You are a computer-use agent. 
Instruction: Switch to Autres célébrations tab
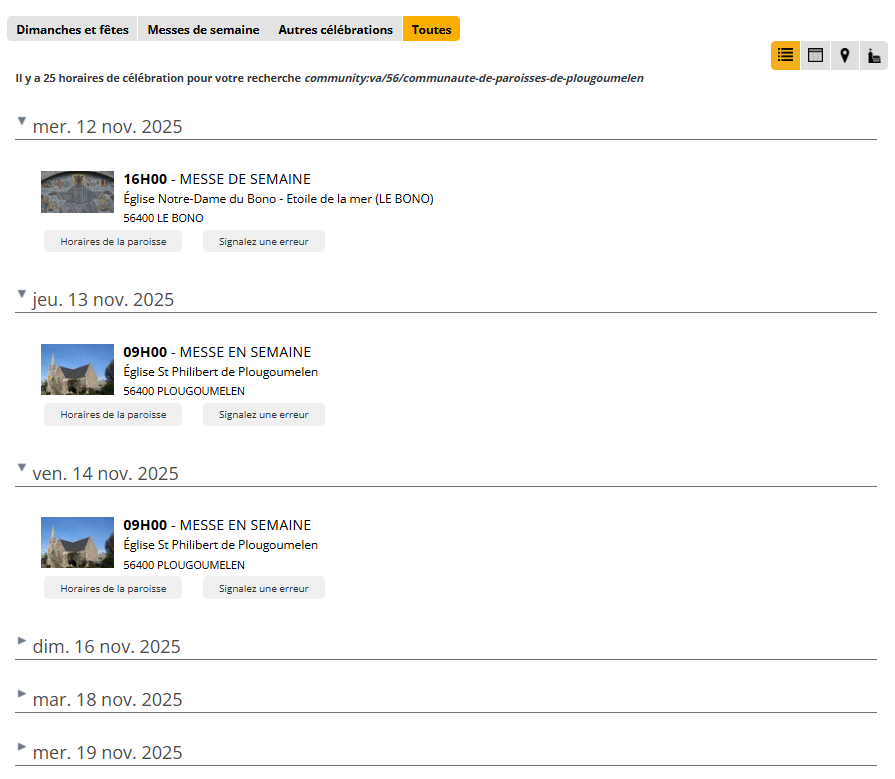click(x=335, y=29)
